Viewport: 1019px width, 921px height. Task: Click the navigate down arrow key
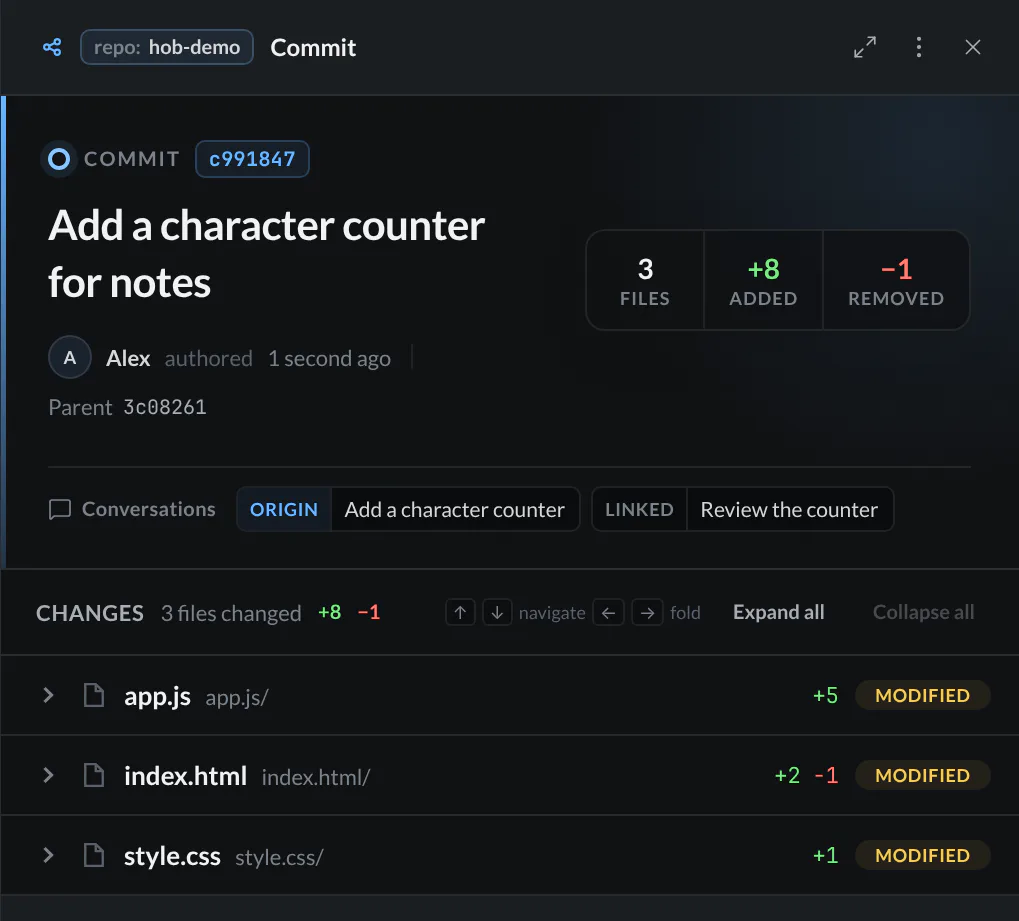[497, 613]
